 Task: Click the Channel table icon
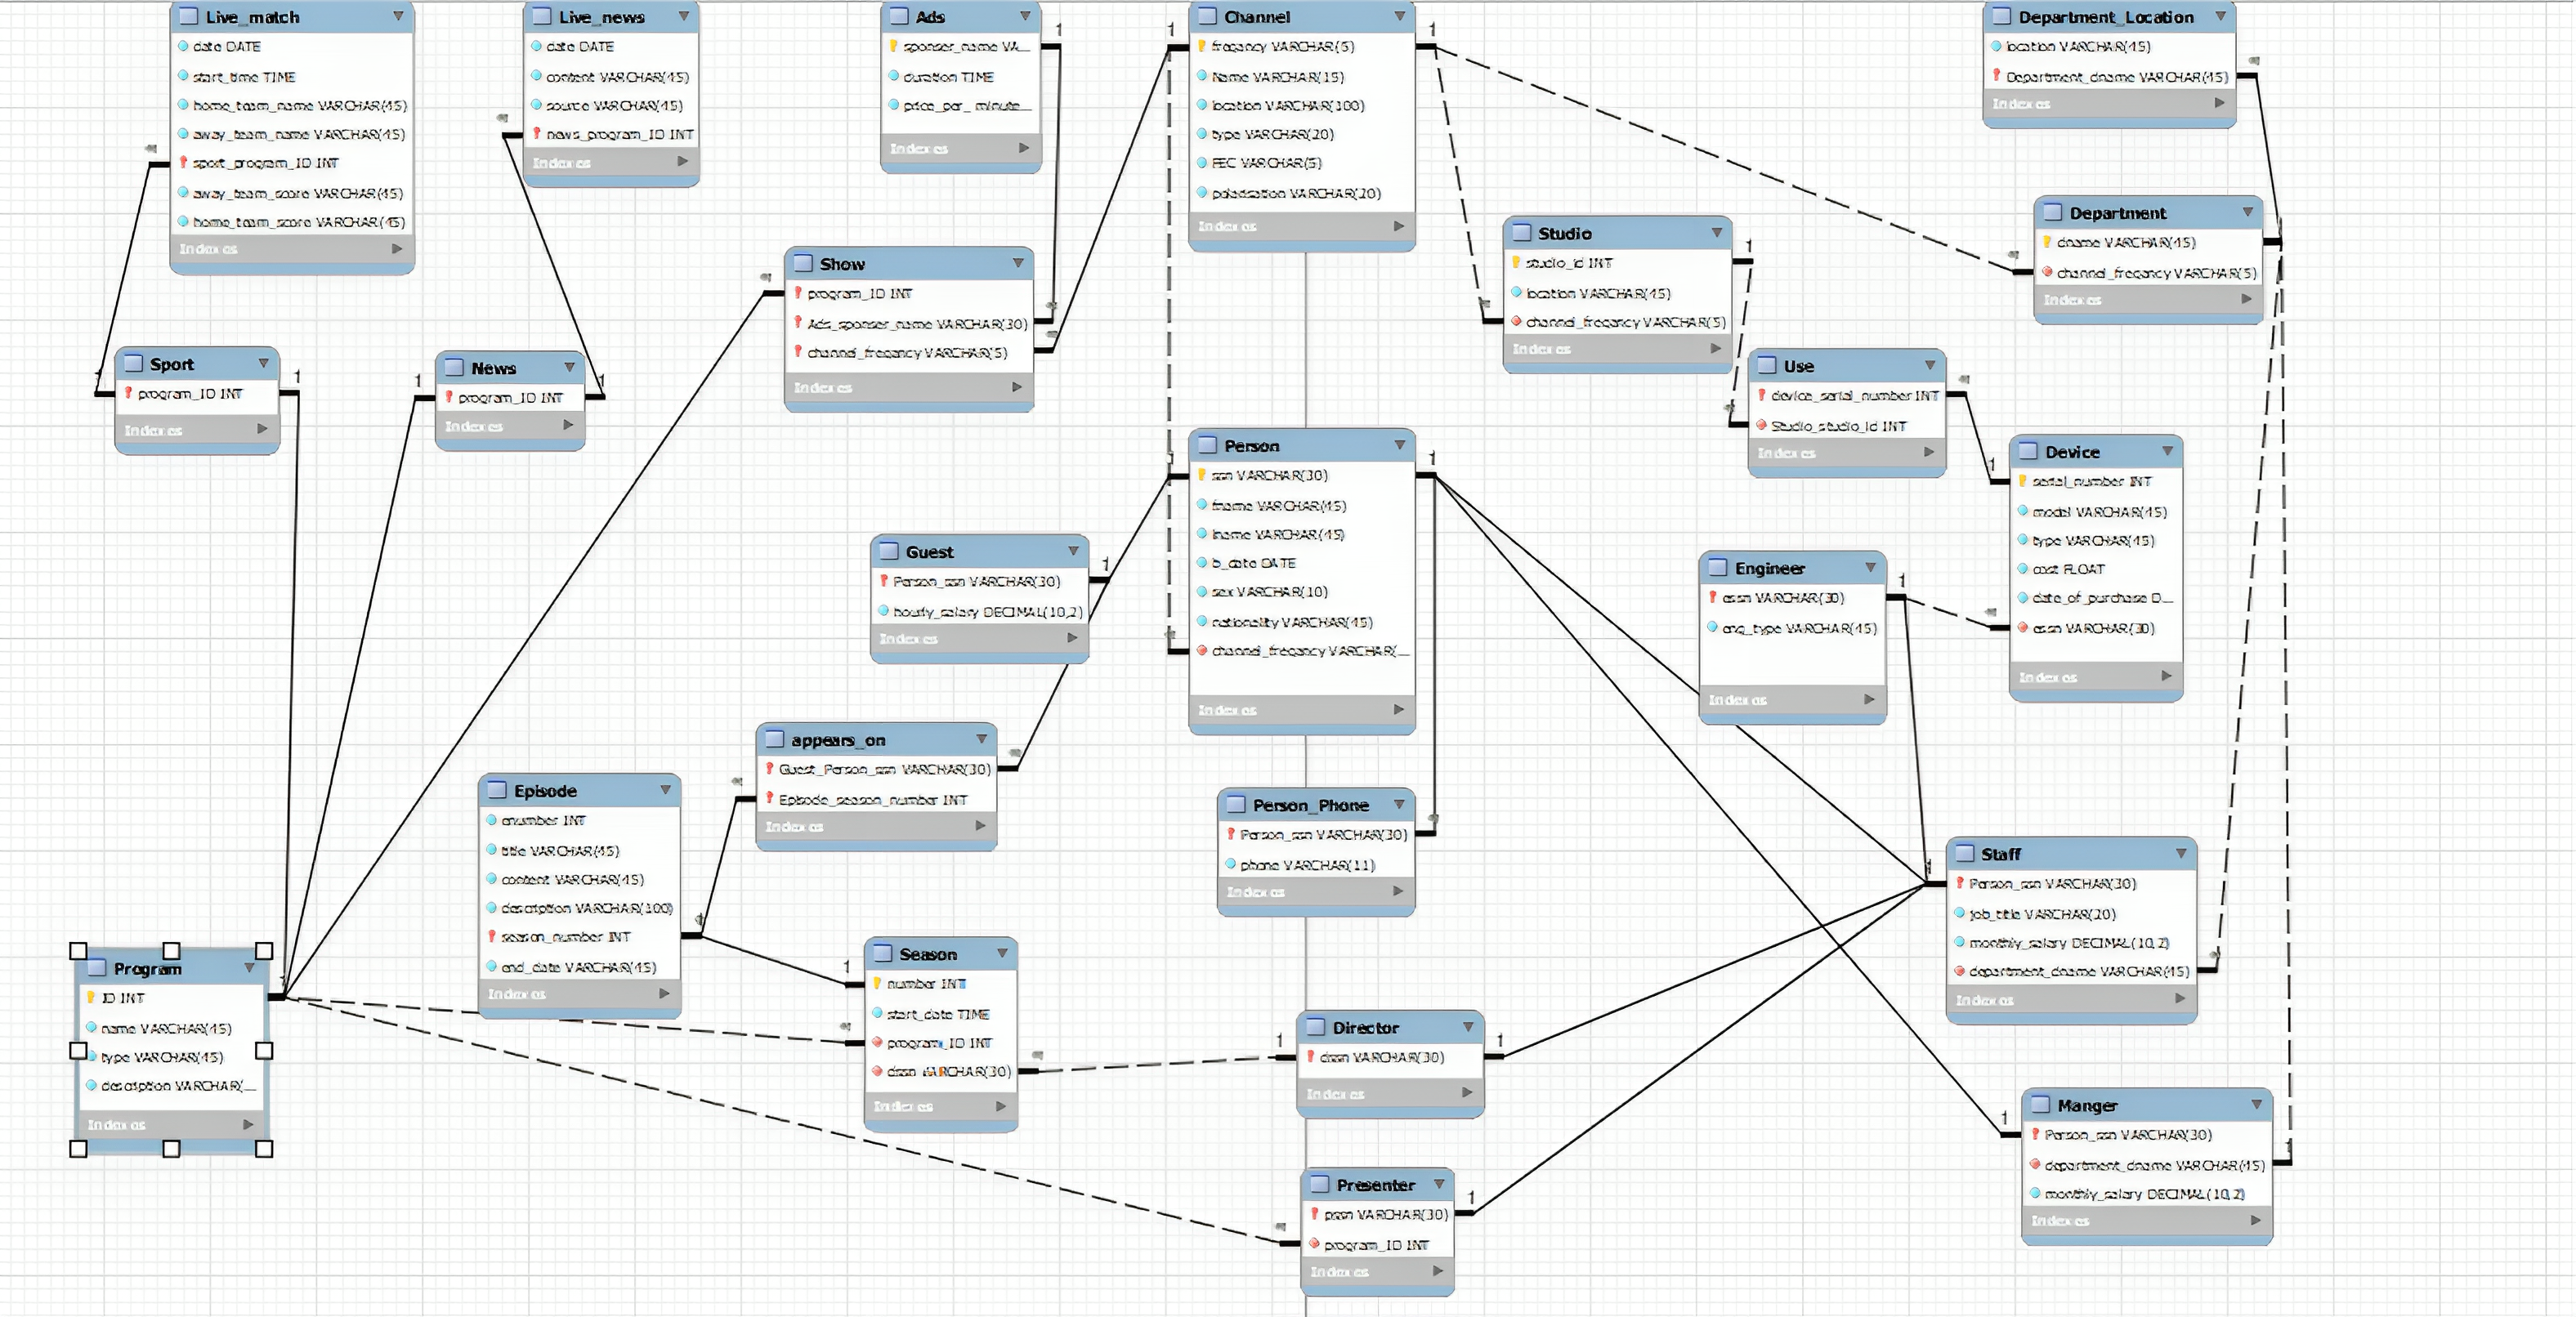[x=1207, y=16]
